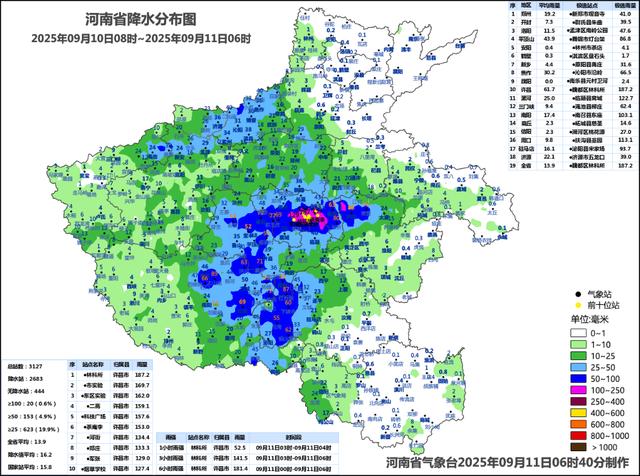Click the 河南省降水分布图 map title

[x=141, y=19]
